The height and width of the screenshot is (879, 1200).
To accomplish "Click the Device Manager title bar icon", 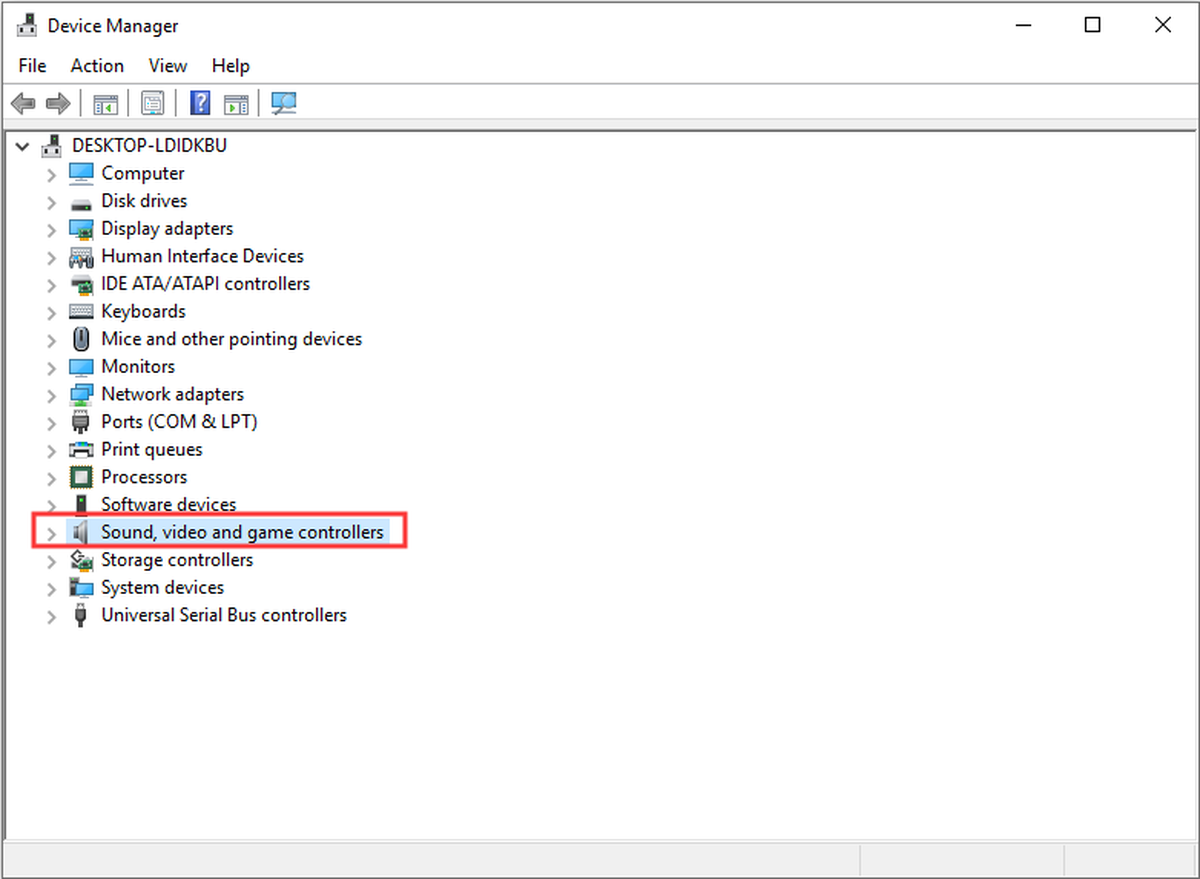I will (27, 25).
